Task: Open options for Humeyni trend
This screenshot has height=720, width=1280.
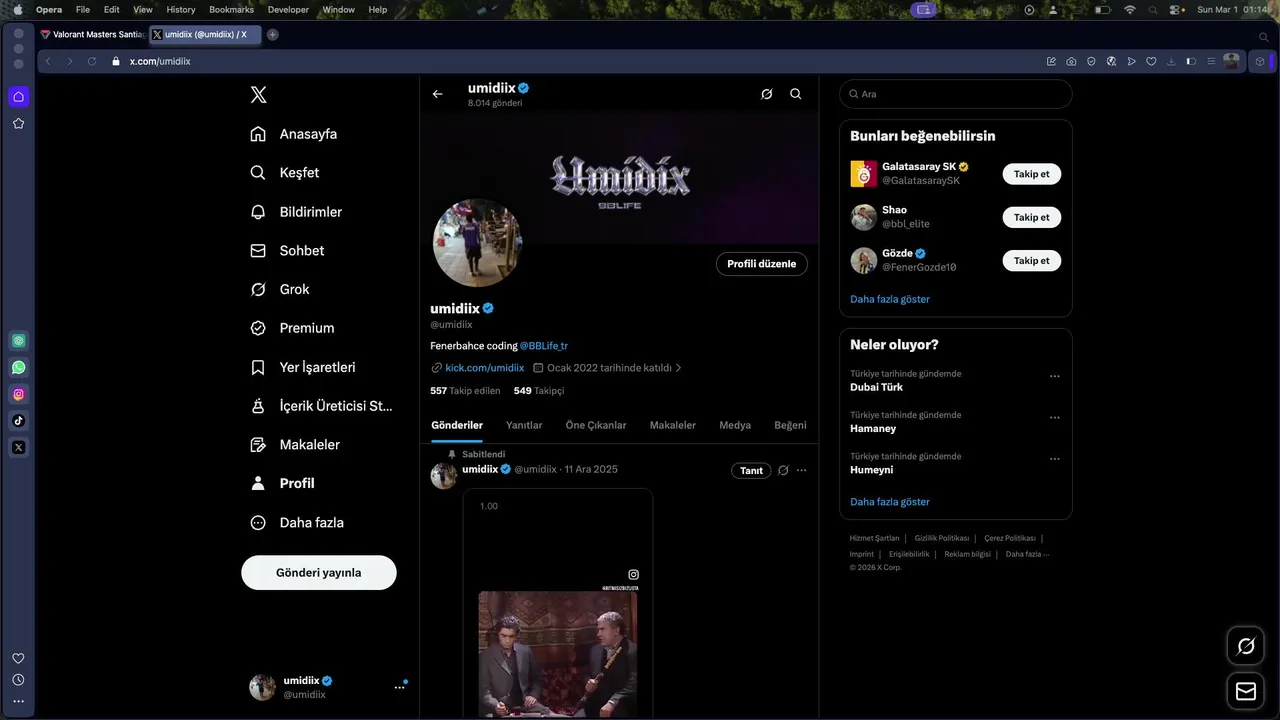Action: 1054,459
